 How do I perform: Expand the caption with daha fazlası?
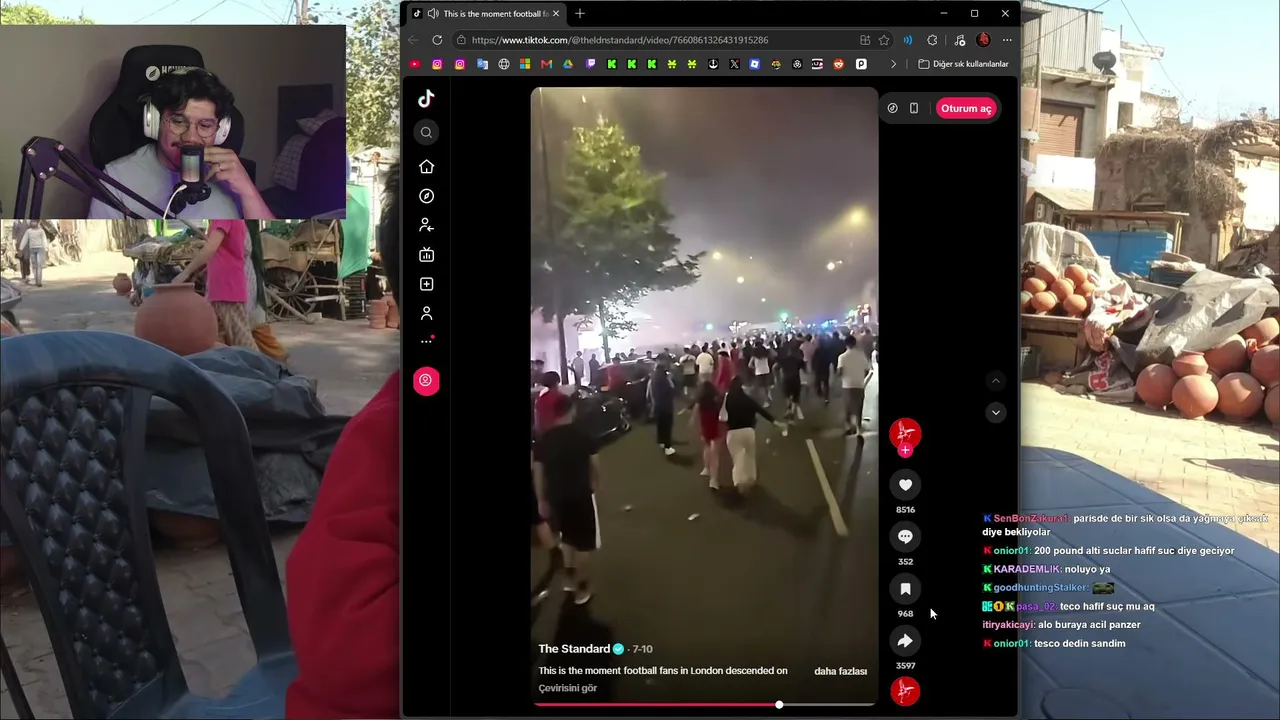(x=840, y=671)
